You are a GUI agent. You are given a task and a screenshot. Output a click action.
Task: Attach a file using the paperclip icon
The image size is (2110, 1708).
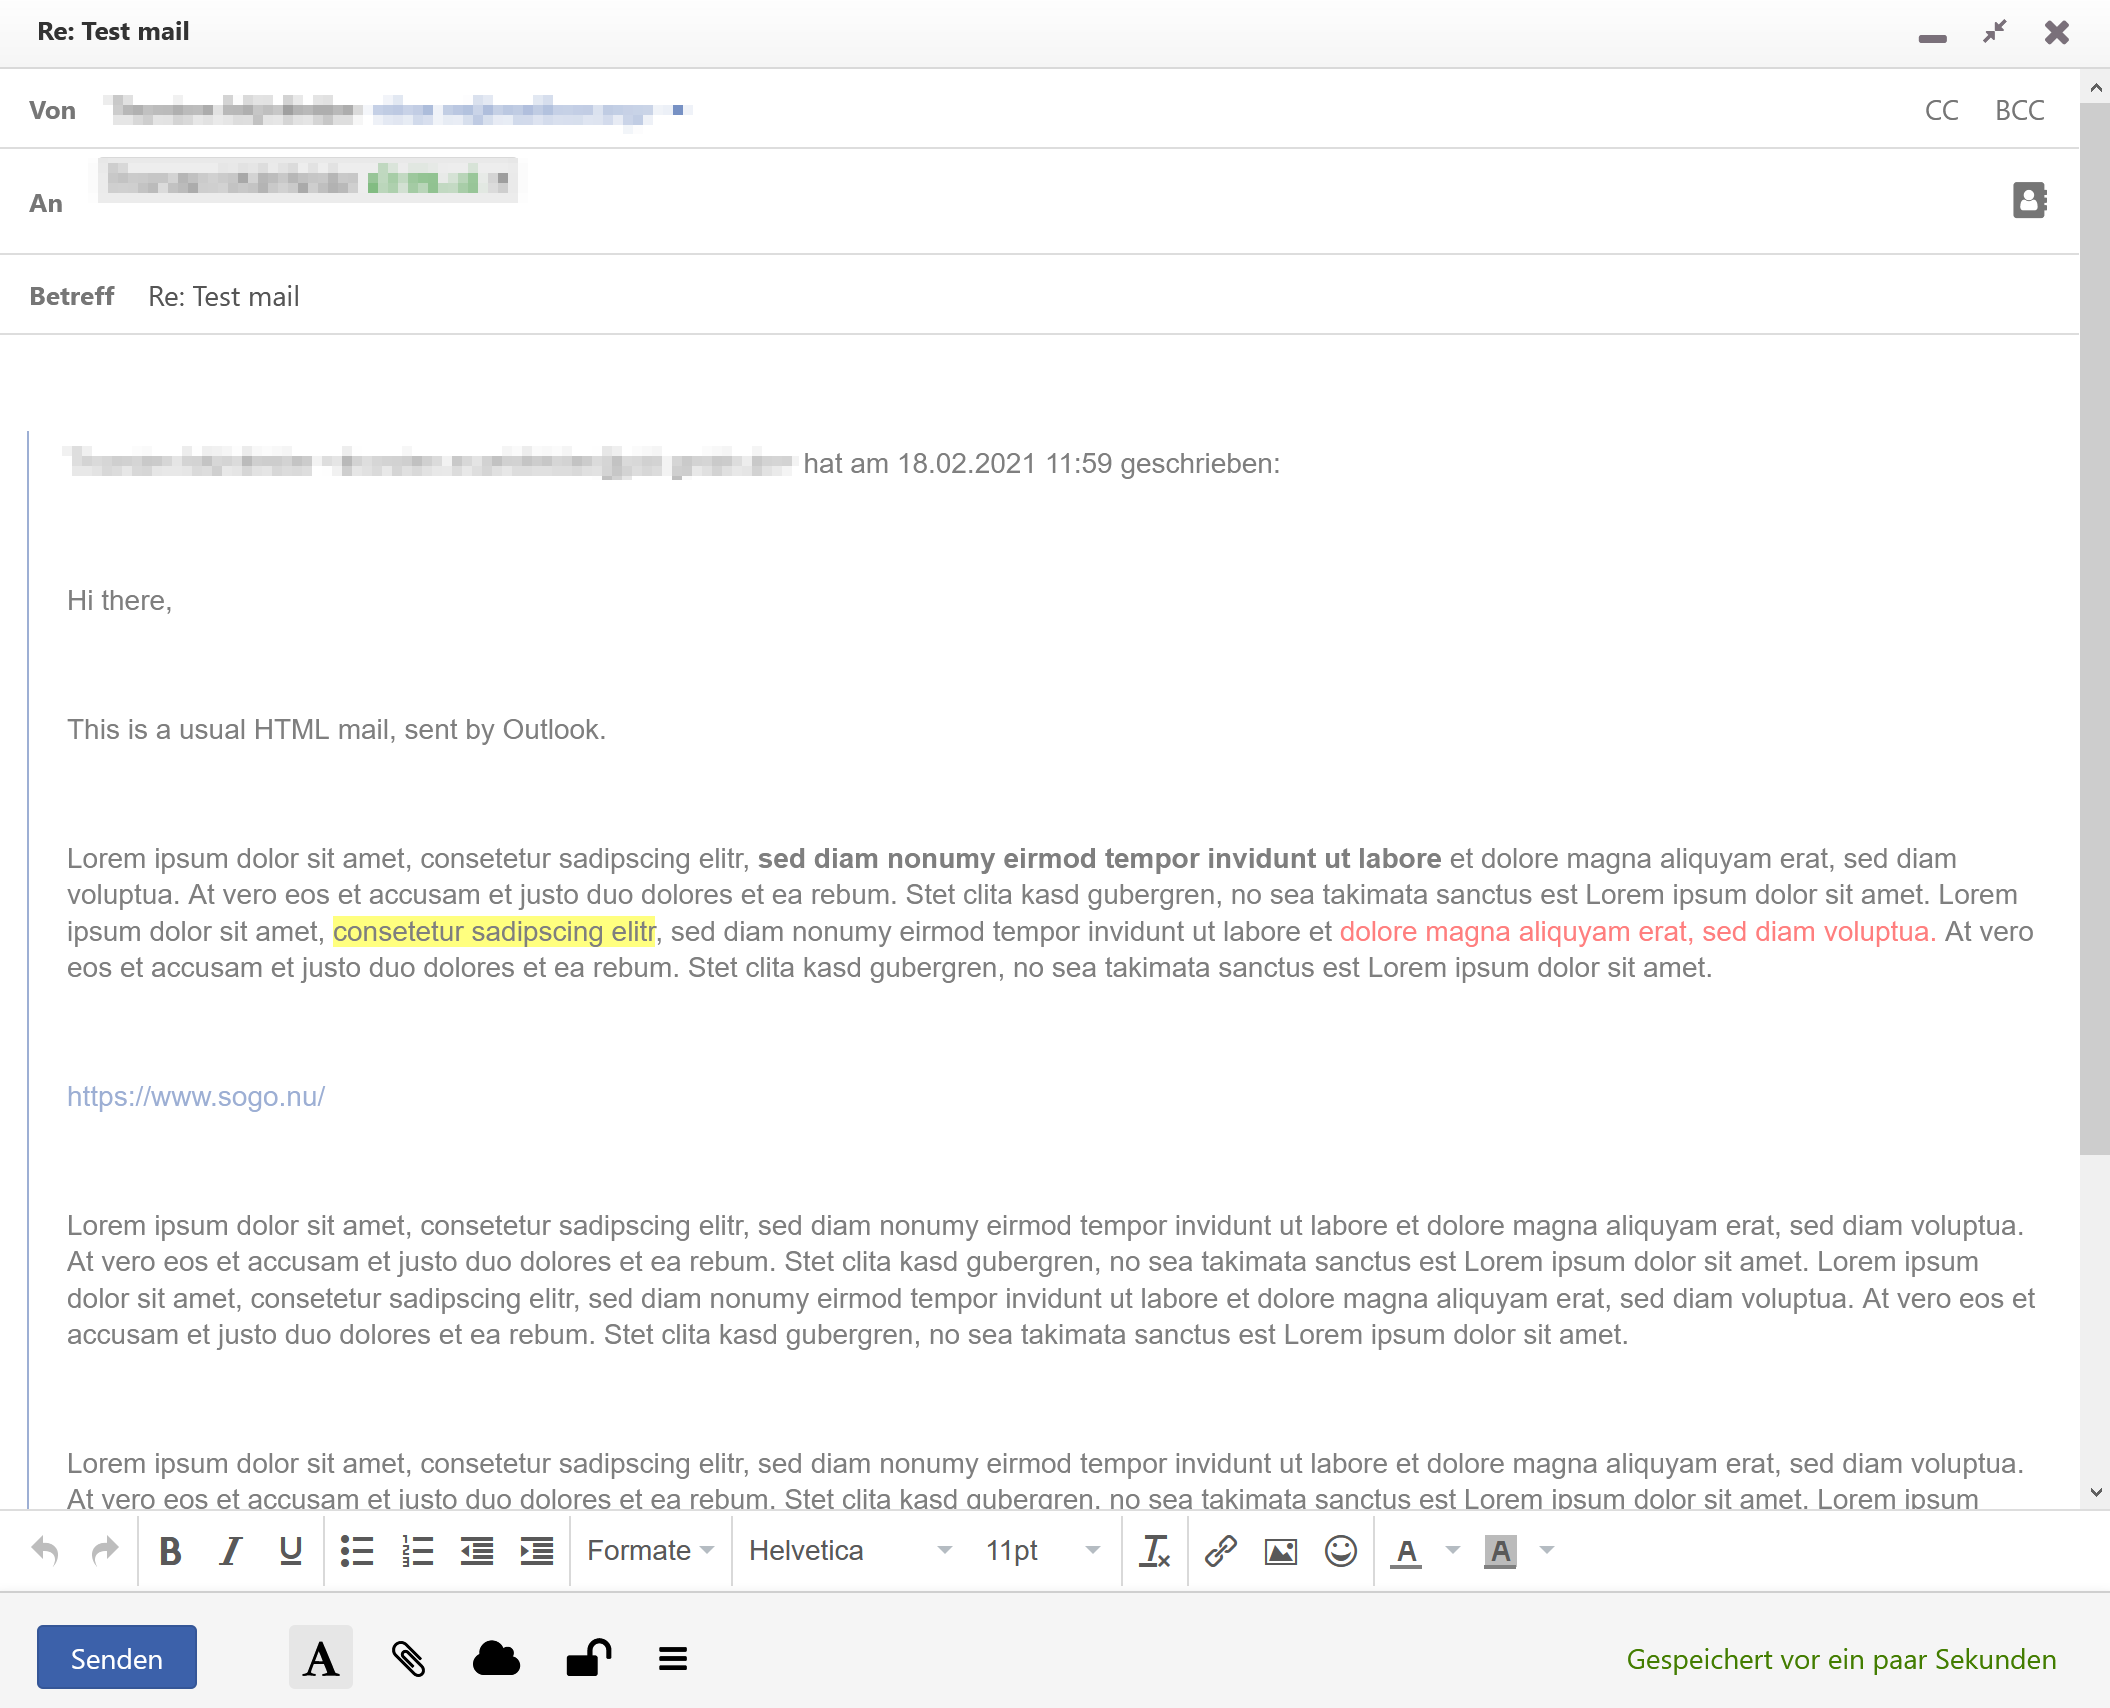tap(408, 1659)
